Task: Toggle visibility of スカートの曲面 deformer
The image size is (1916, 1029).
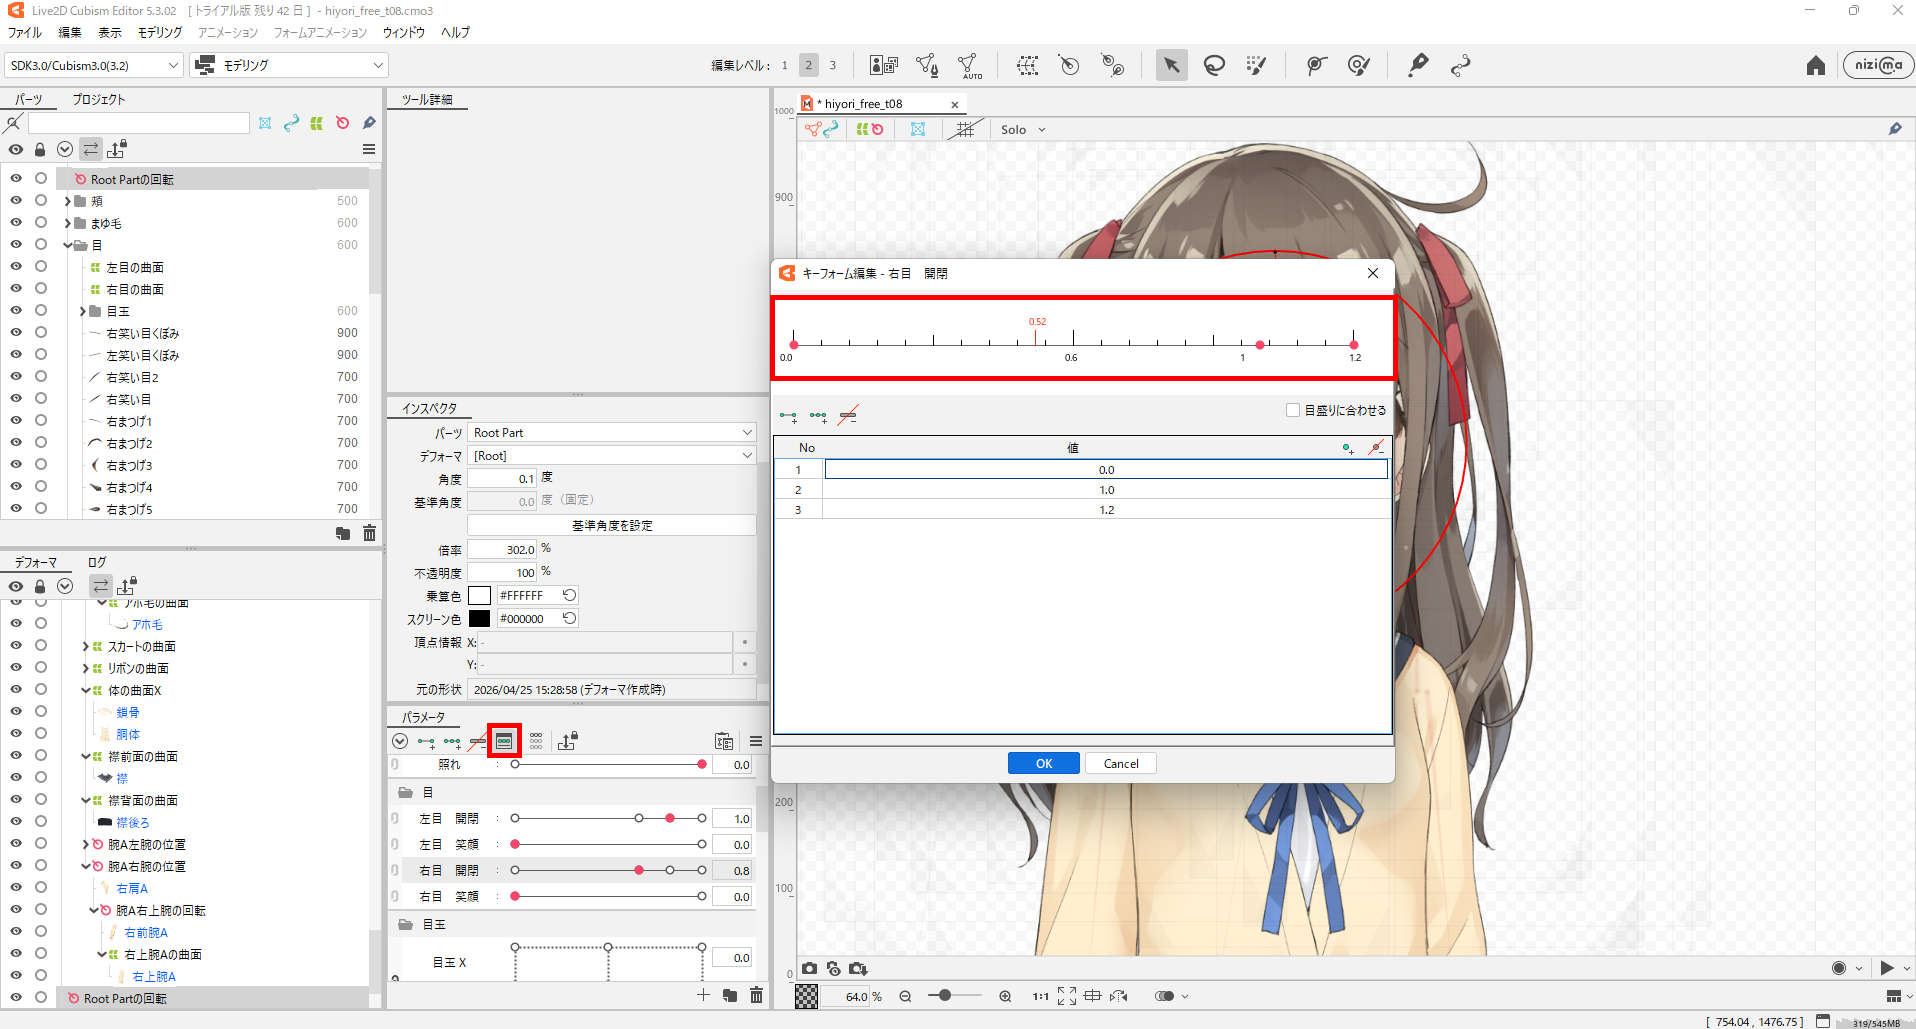Action: click(x=16, y=645)
